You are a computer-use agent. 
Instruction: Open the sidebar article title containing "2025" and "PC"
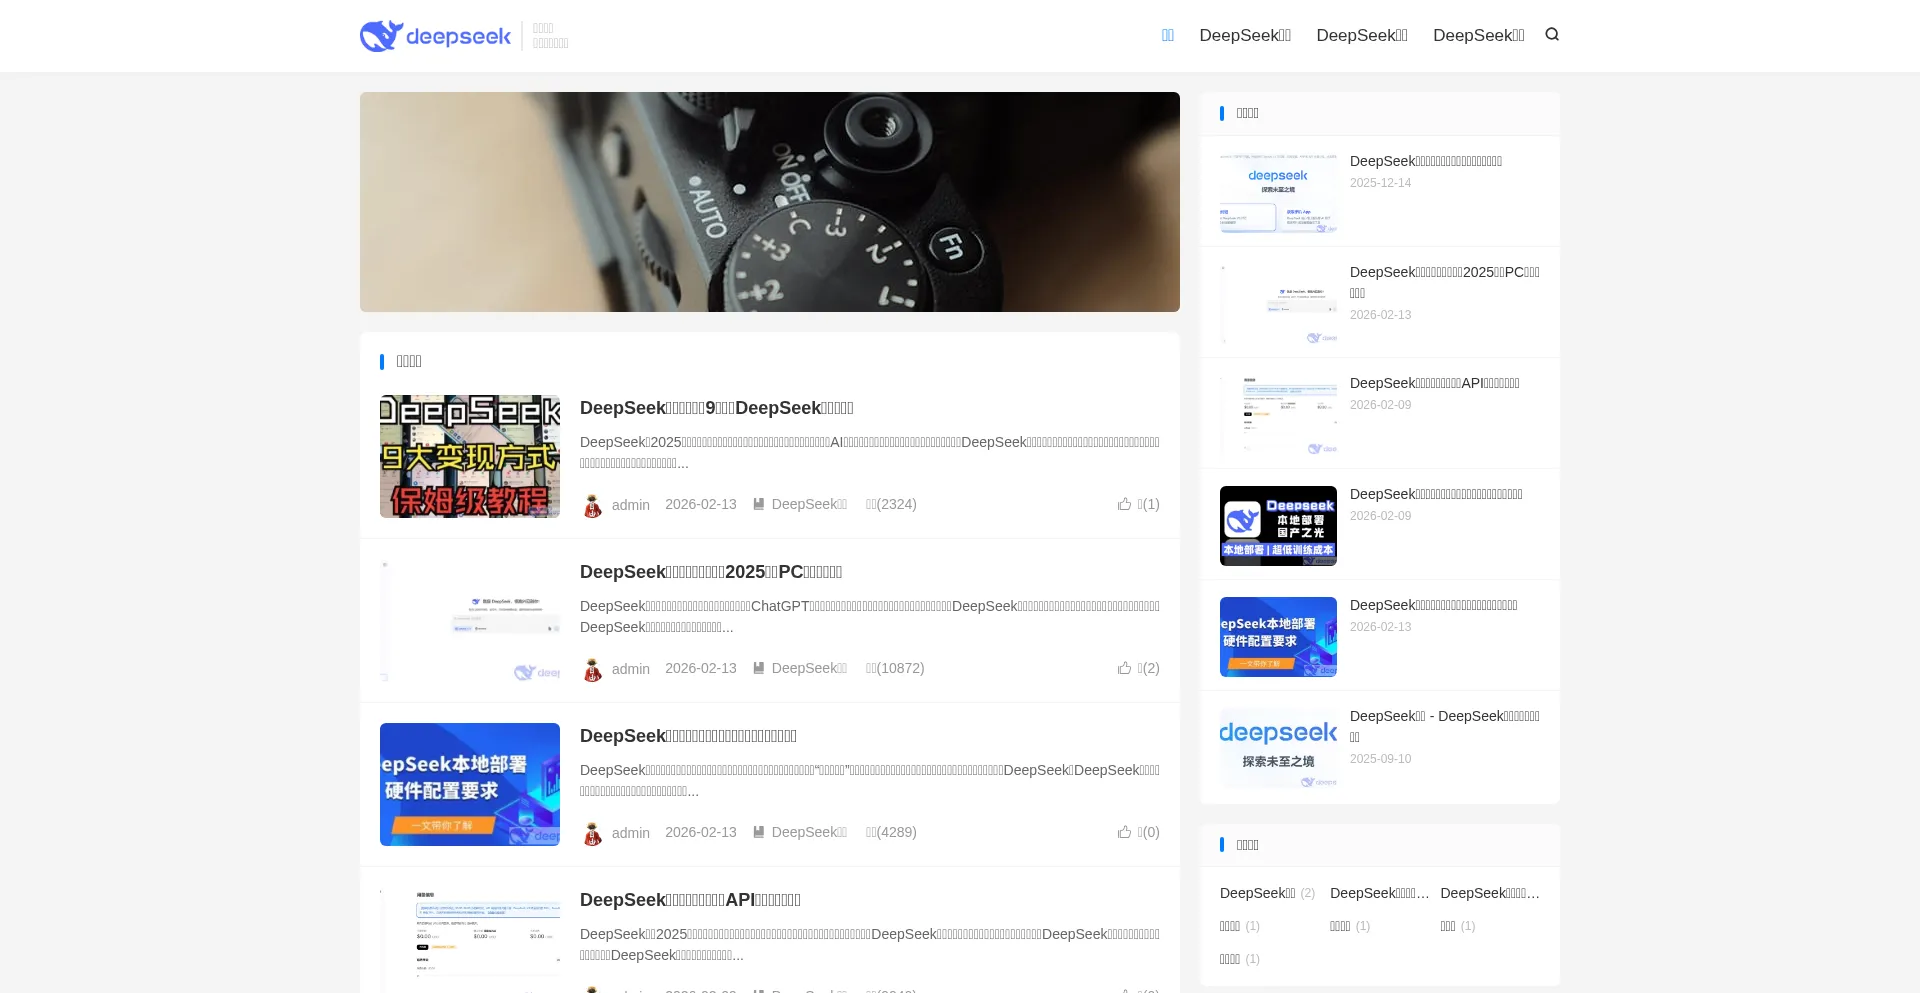(x=1445, y=282)
